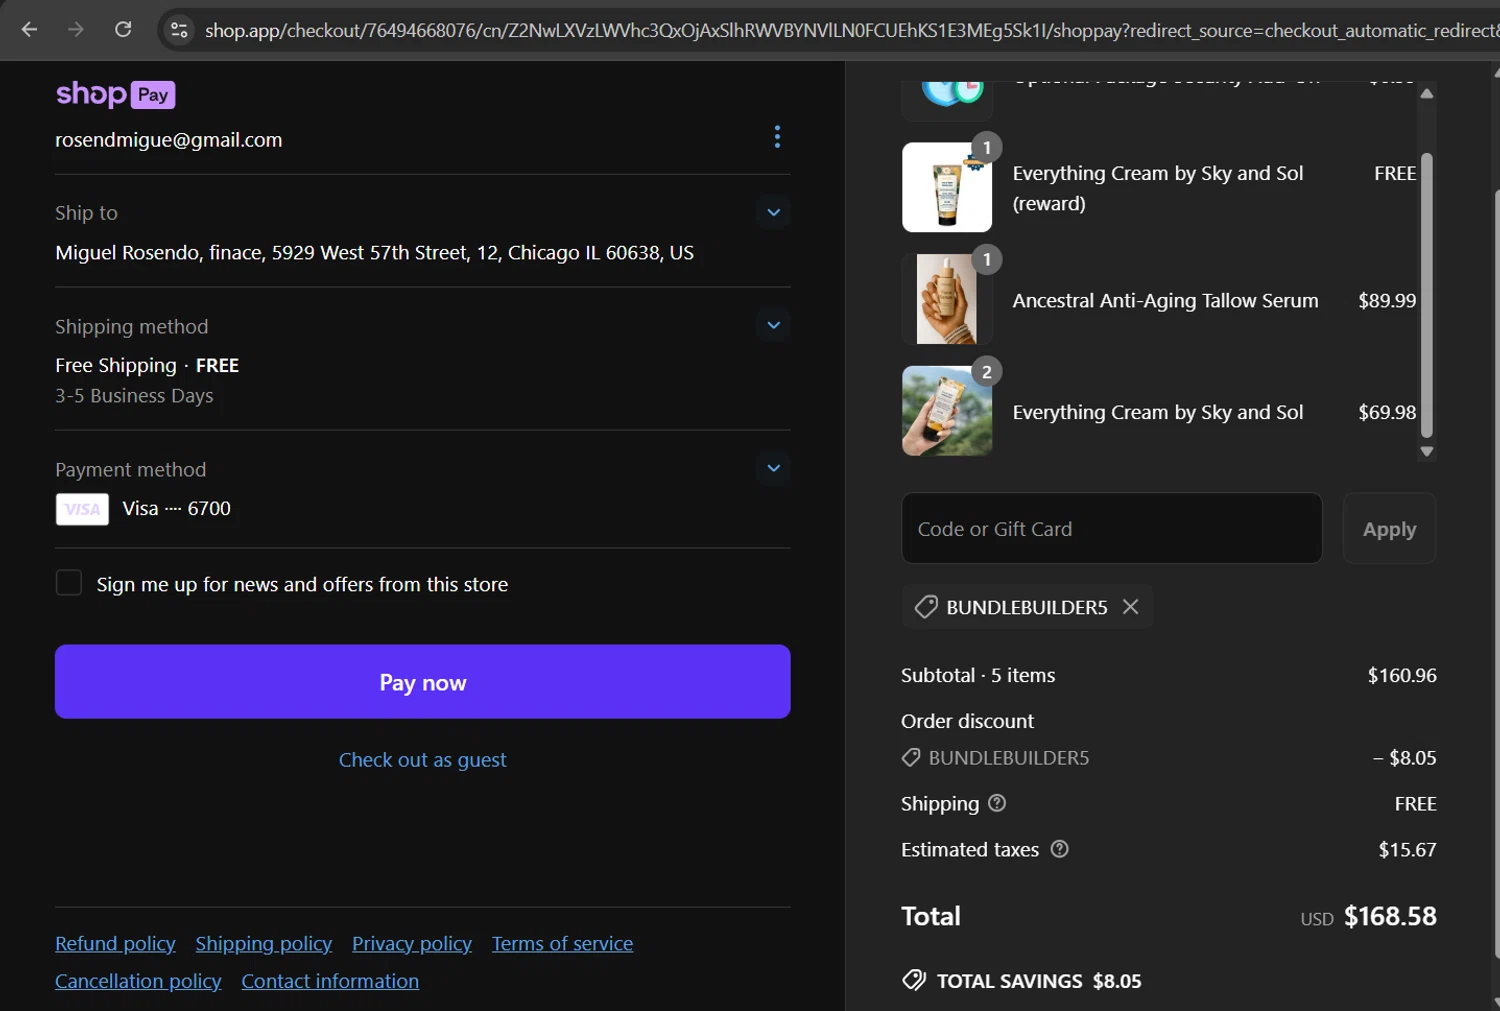This screenshot has height=1011, width=1500.
Task: Expand the Shipping method section
Action: 773,325
